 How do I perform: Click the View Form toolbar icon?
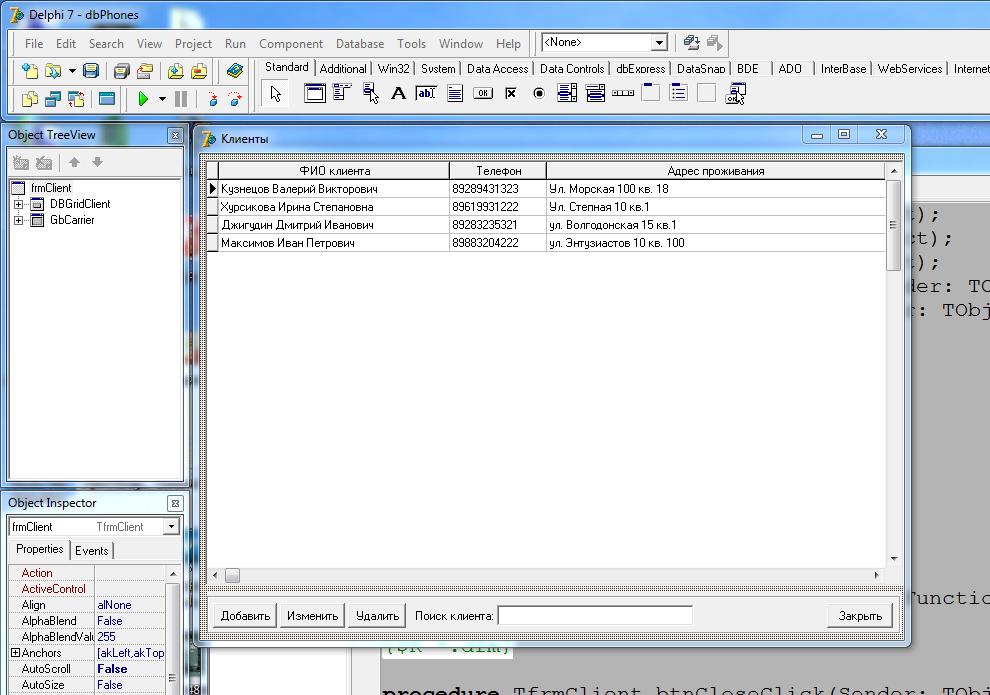click(x=53, y=99)
